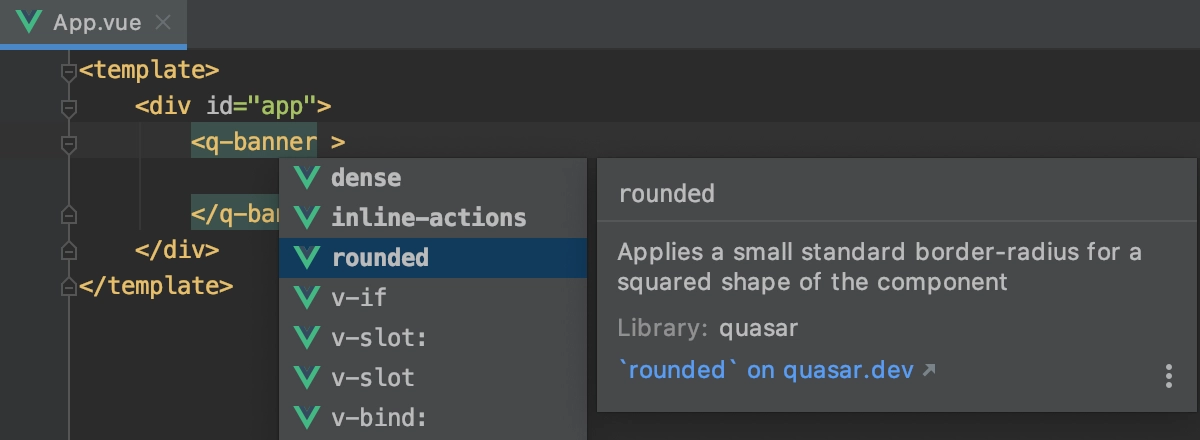Viewport: 1200px width, 440px height.
Task: Collapse the template tag fold marker
Action: click(68, 71)
